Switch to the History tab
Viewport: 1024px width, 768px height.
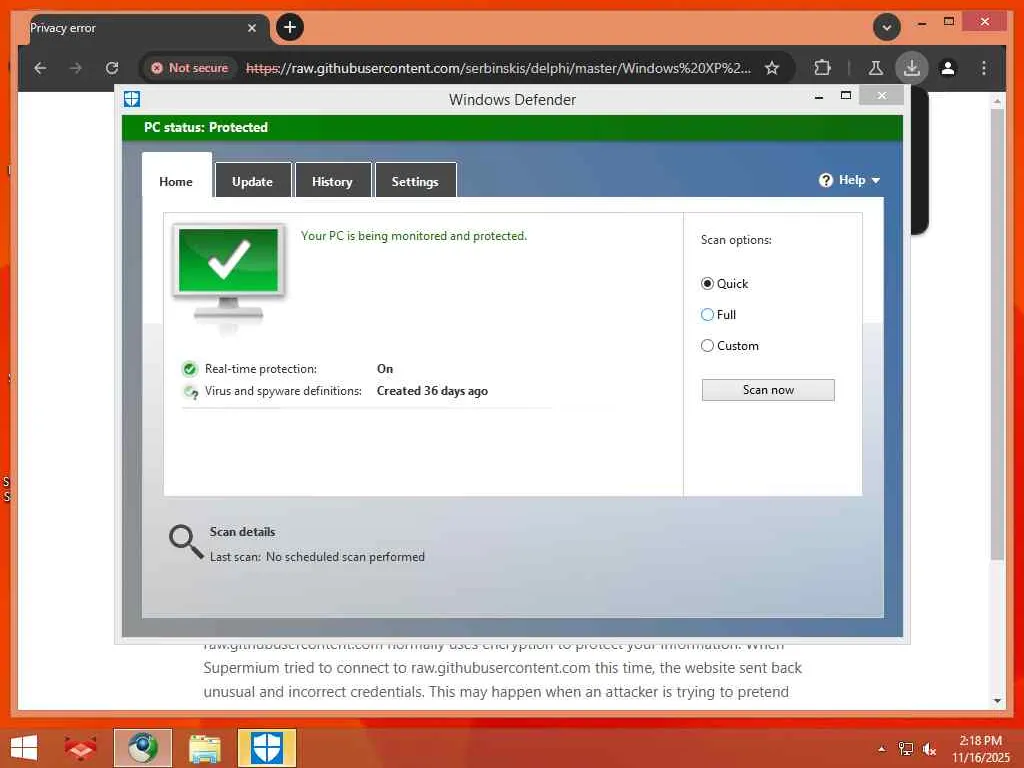pos(333,181)
